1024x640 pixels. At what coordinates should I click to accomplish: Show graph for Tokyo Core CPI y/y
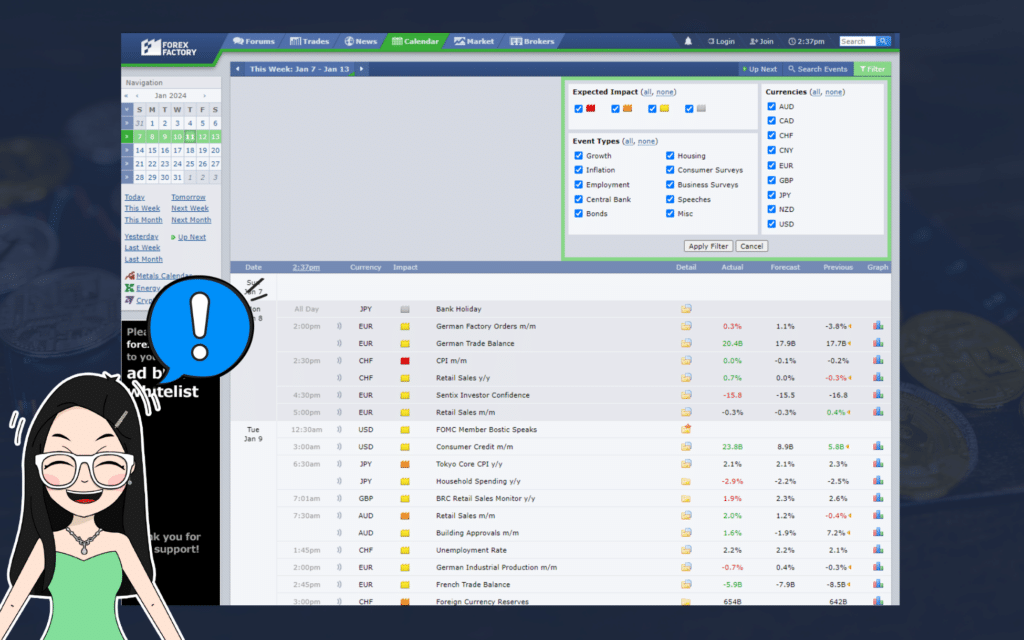pos(878,464)
